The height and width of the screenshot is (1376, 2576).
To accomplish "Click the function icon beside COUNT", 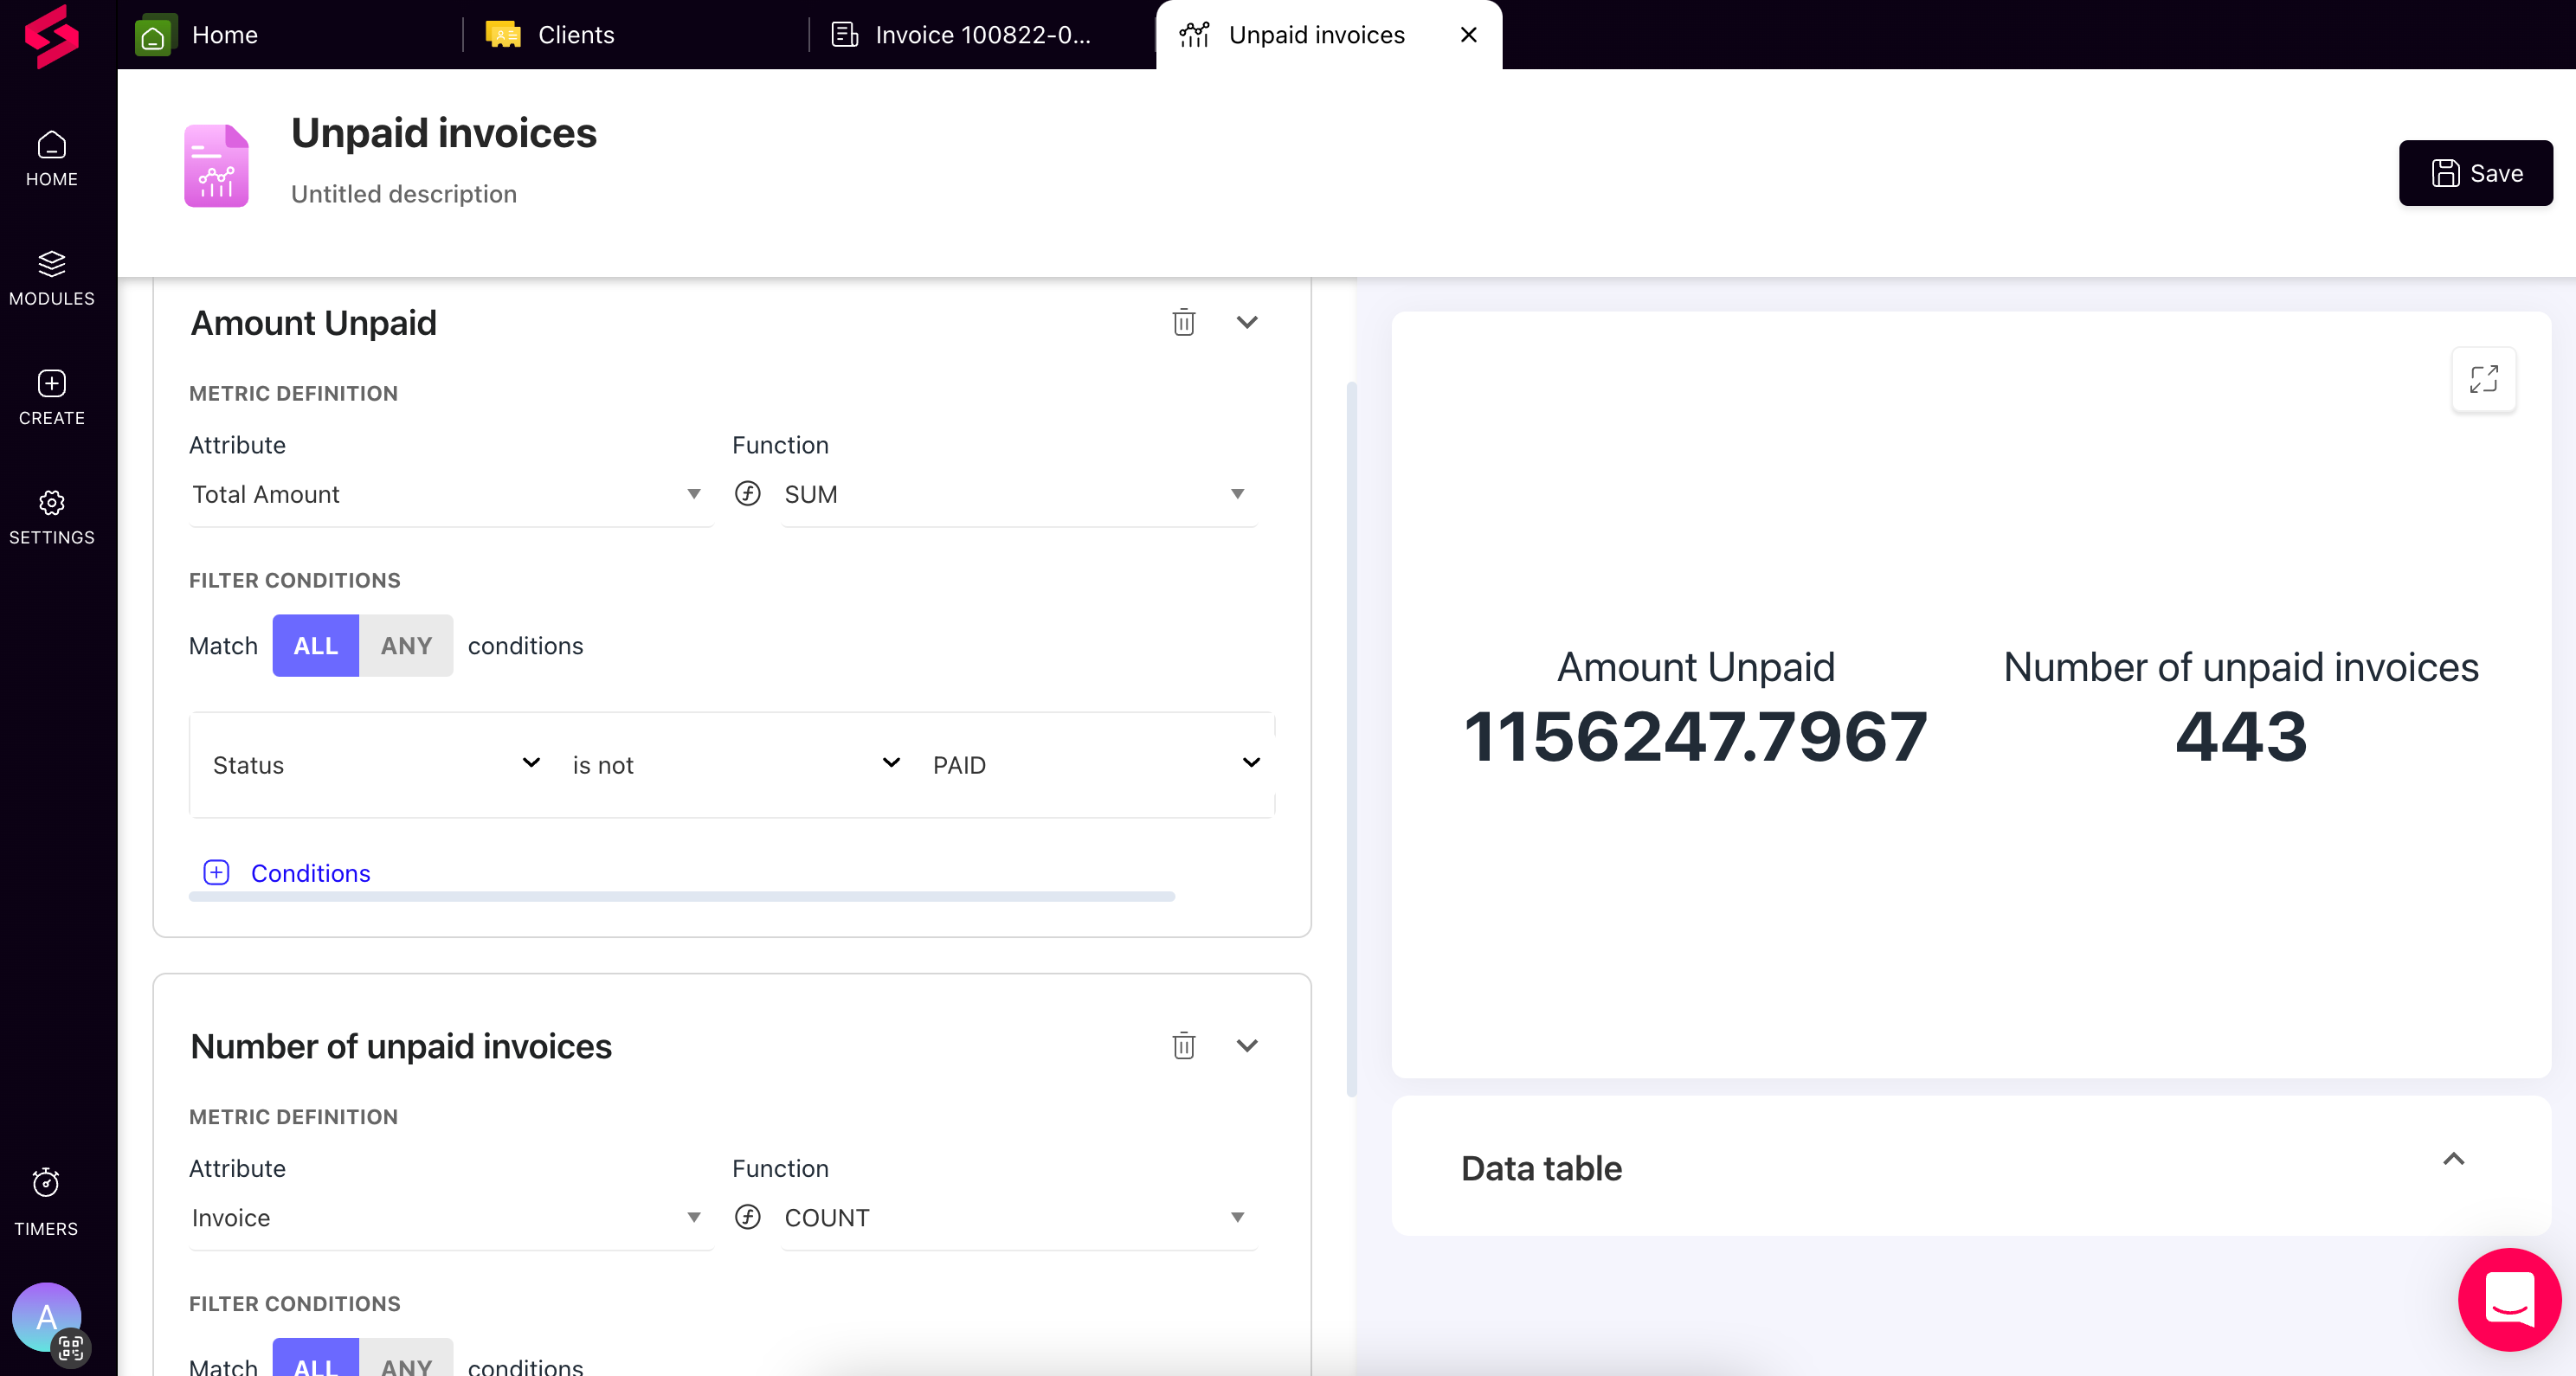I will (x=748, y=1217).
